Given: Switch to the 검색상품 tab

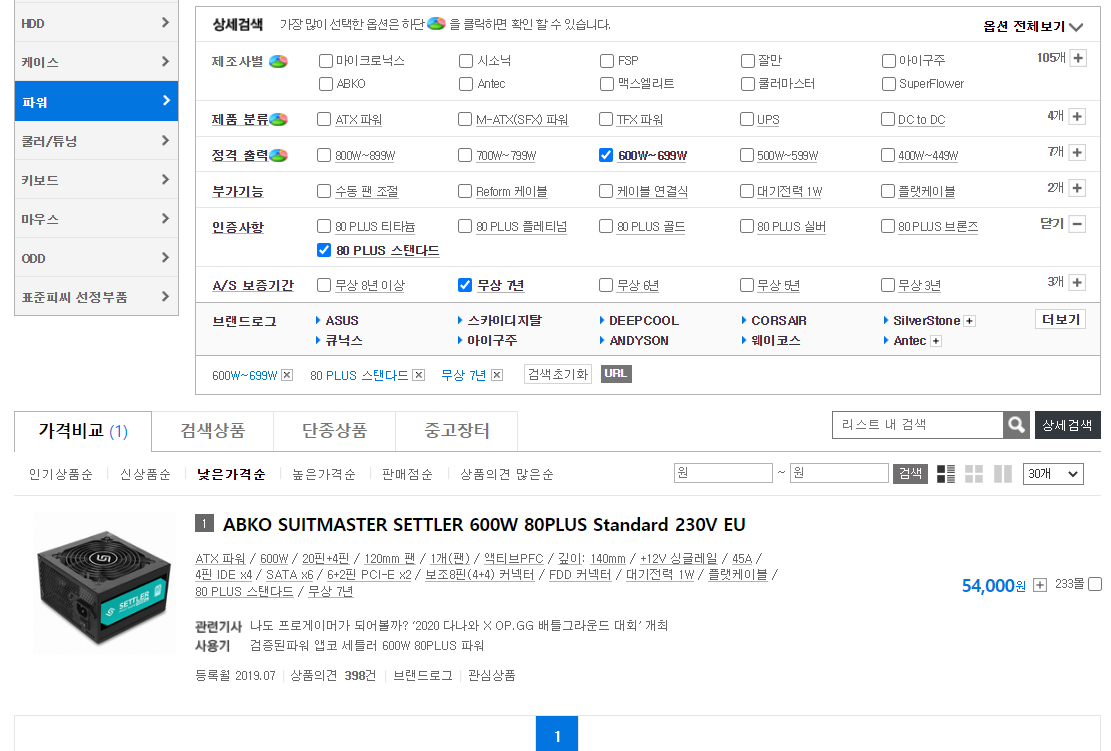Looking at the screenshot, I should point(213,431).
